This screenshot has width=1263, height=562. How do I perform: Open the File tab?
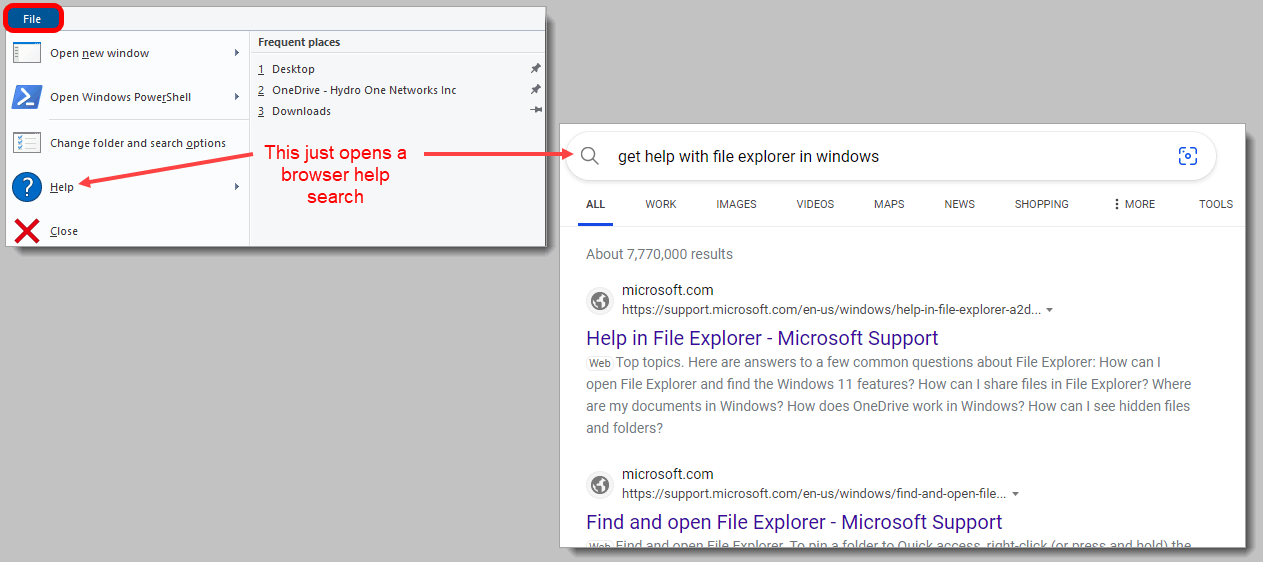coord(33,18)
